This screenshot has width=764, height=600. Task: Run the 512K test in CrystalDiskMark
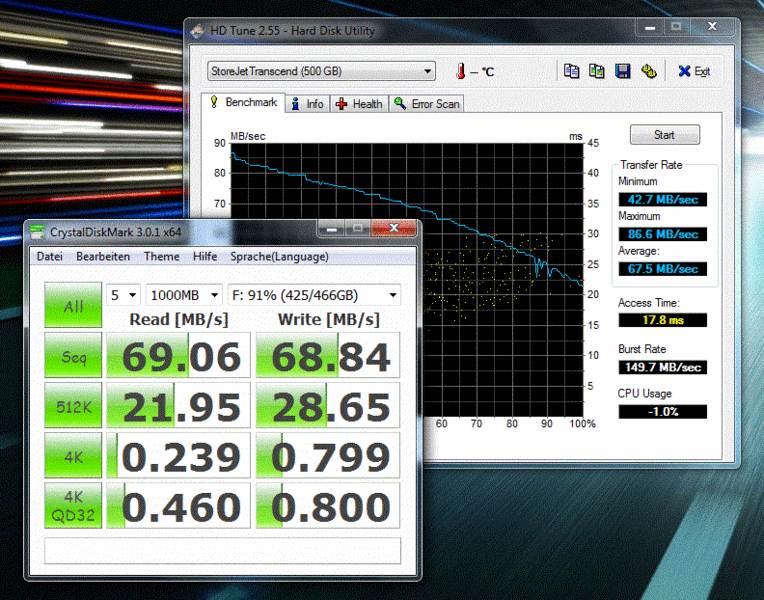73,406
